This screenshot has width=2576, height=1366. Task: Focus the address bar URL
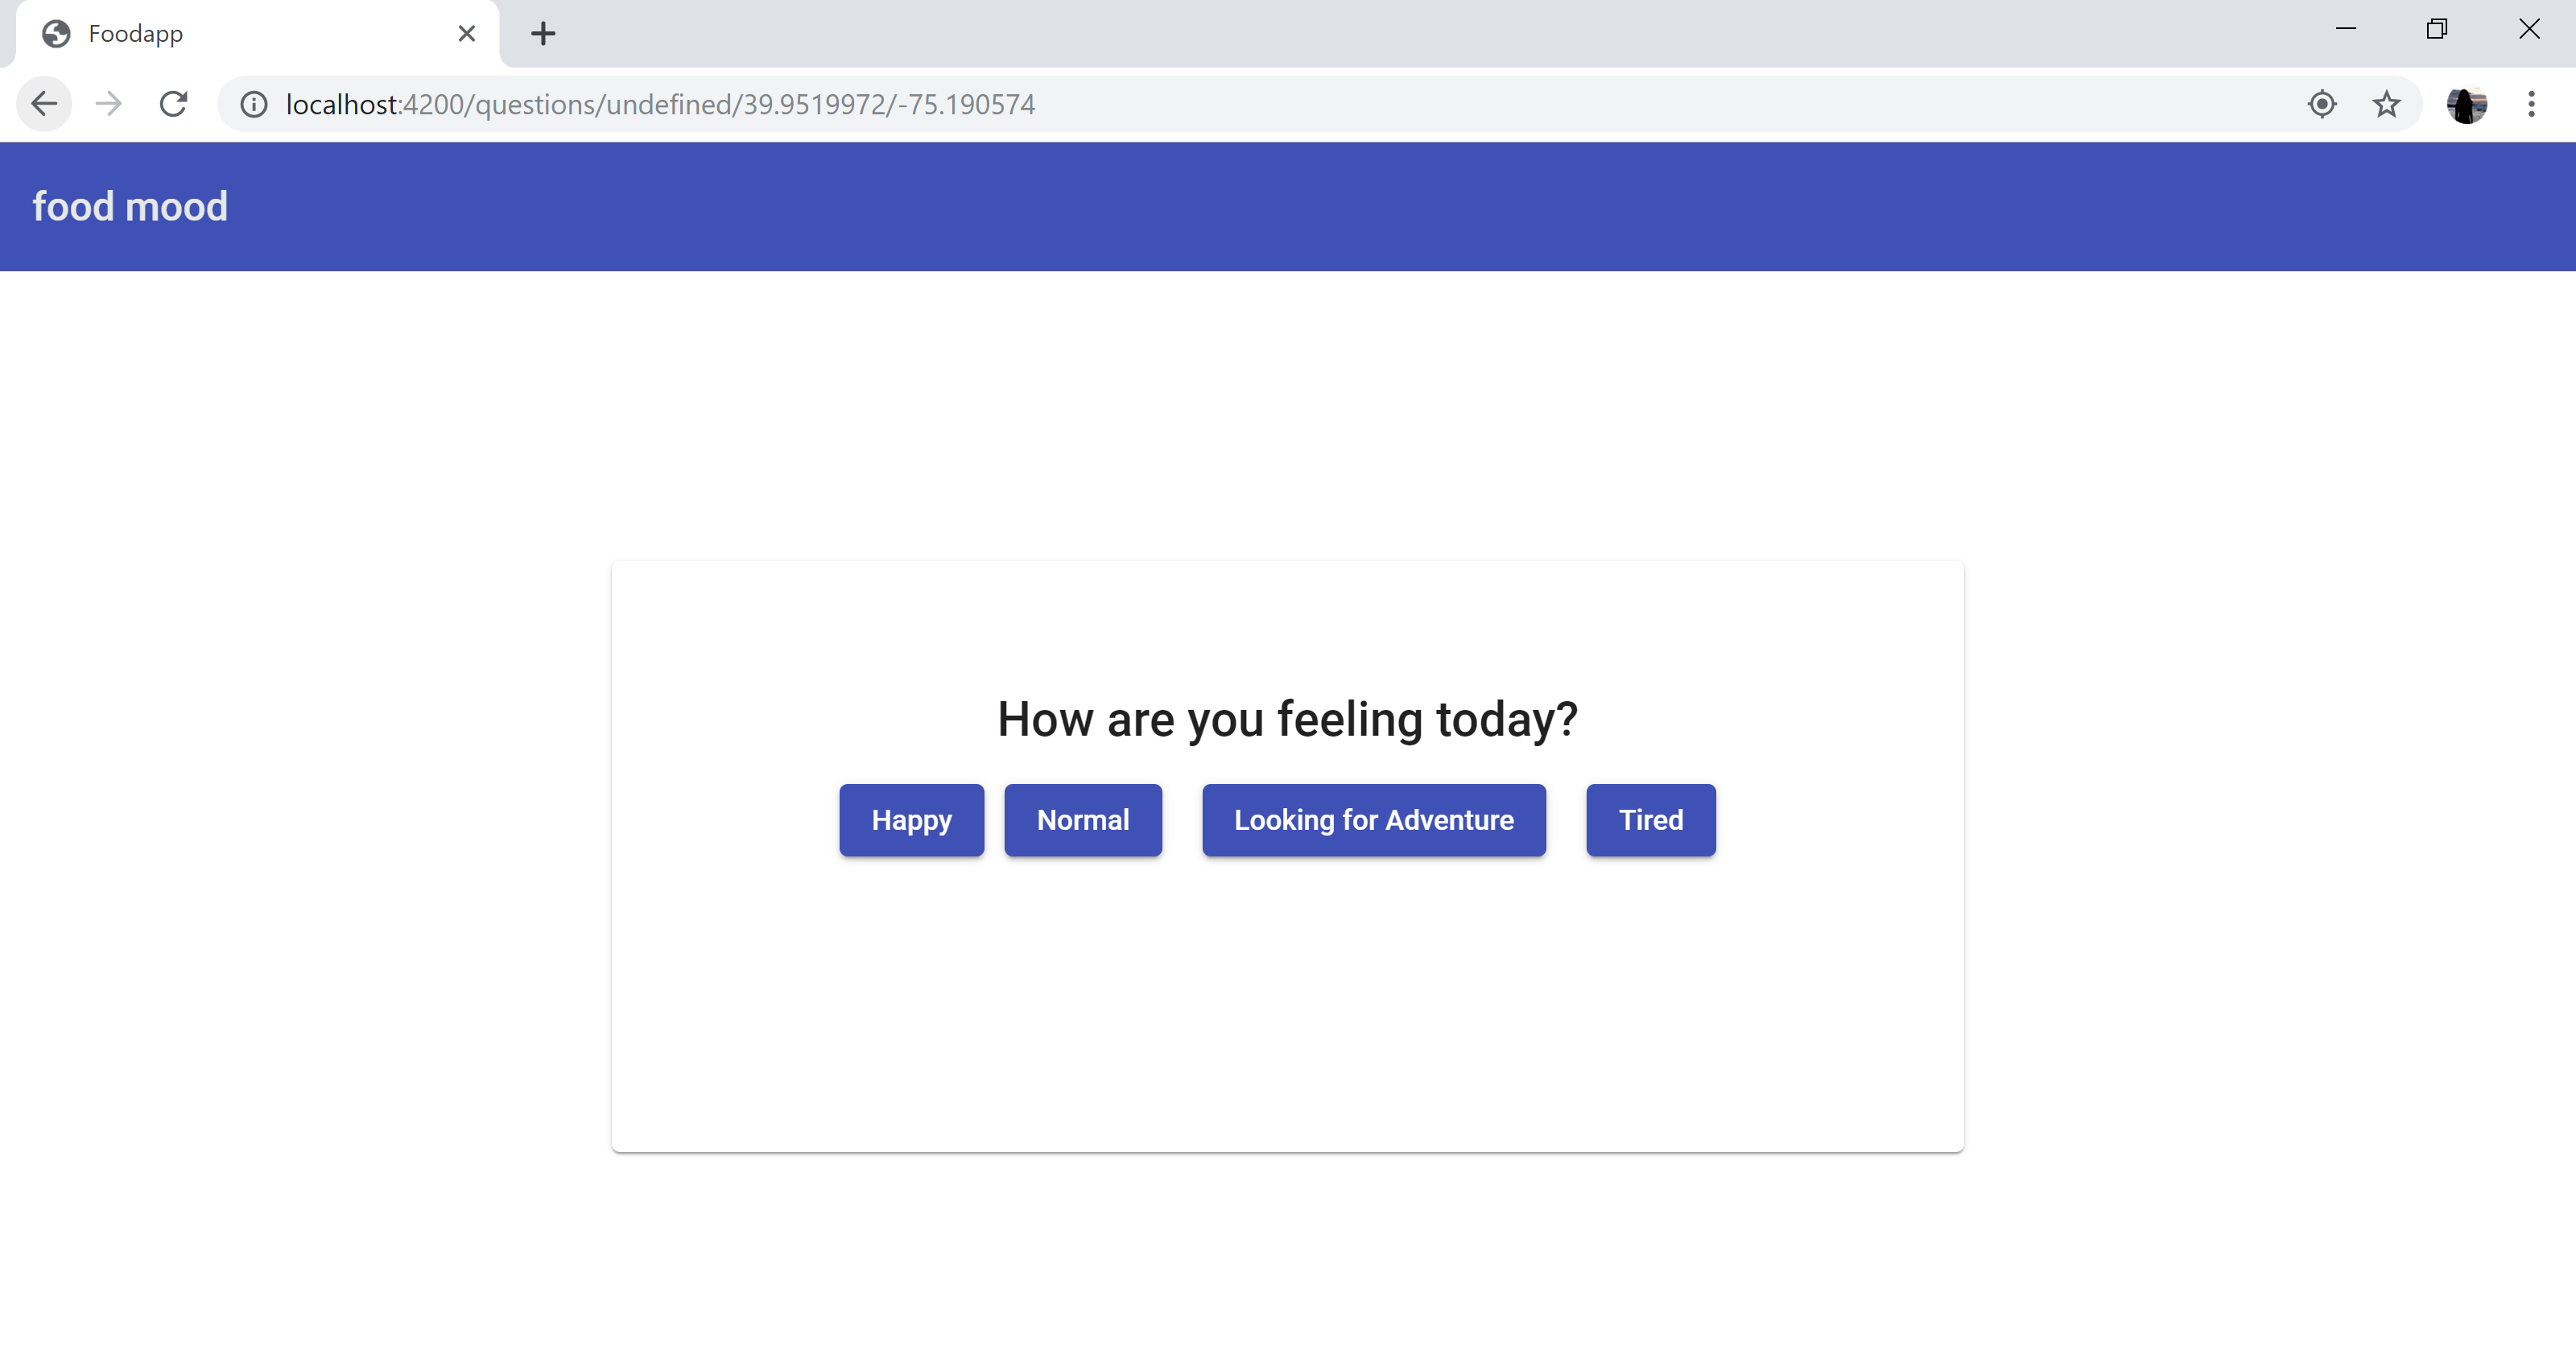click(x=660, y=104)
